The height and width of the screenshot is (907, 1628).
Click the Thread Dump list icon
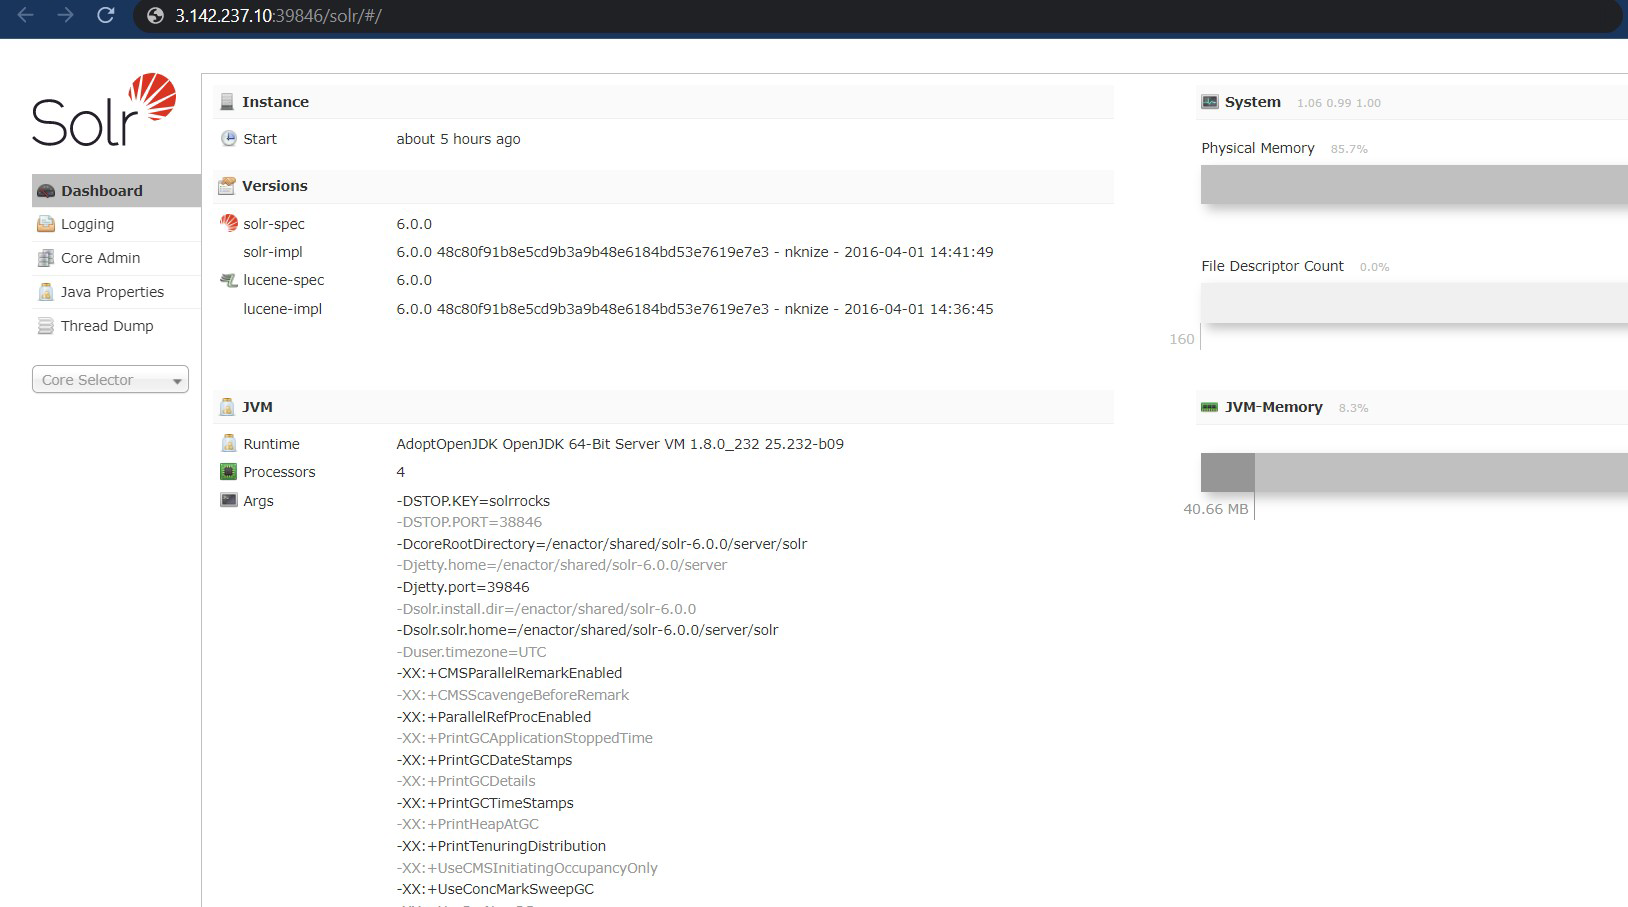(x=44, y=326)
